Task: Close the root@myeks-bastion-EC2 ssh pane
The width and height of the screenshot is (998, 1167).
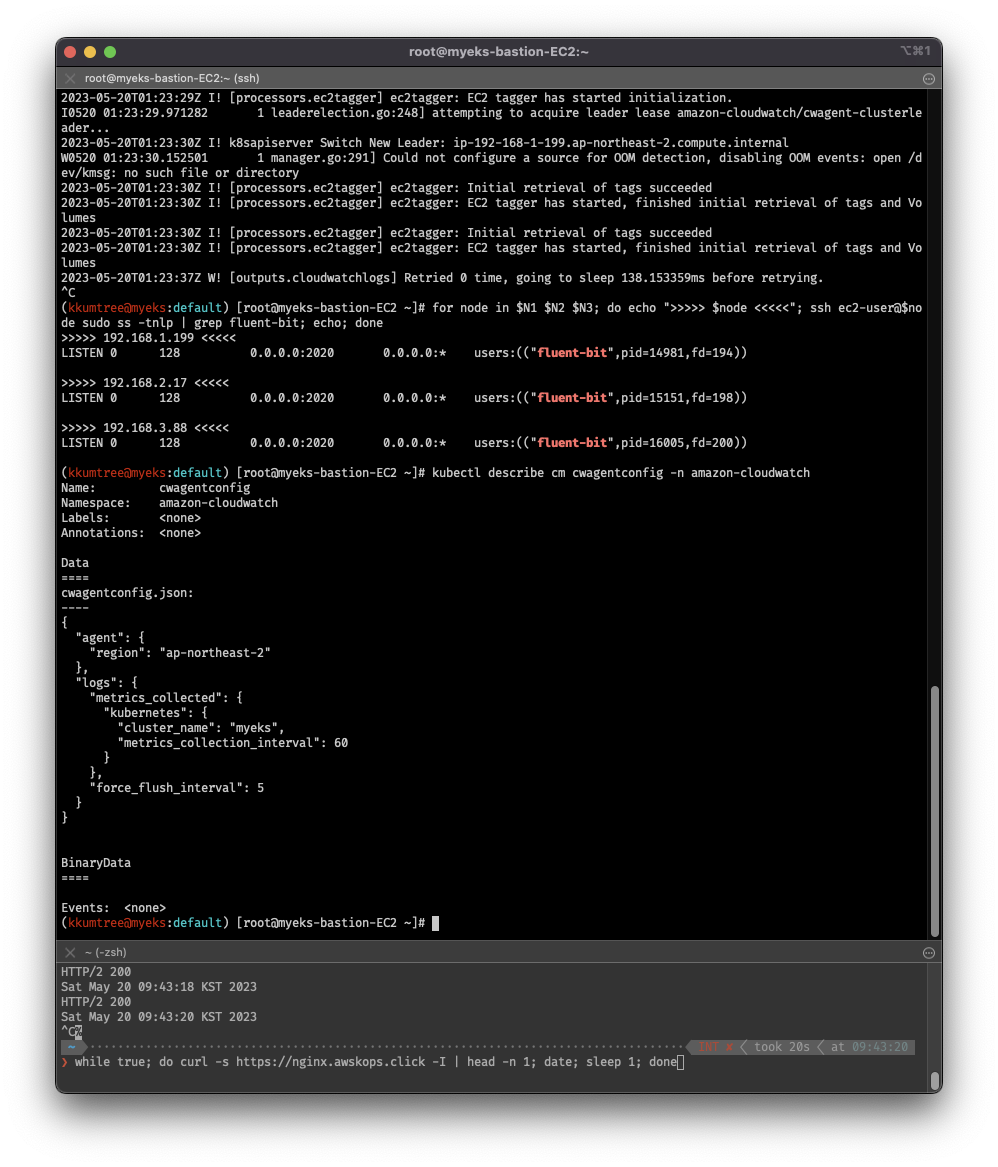Action: 70,78
